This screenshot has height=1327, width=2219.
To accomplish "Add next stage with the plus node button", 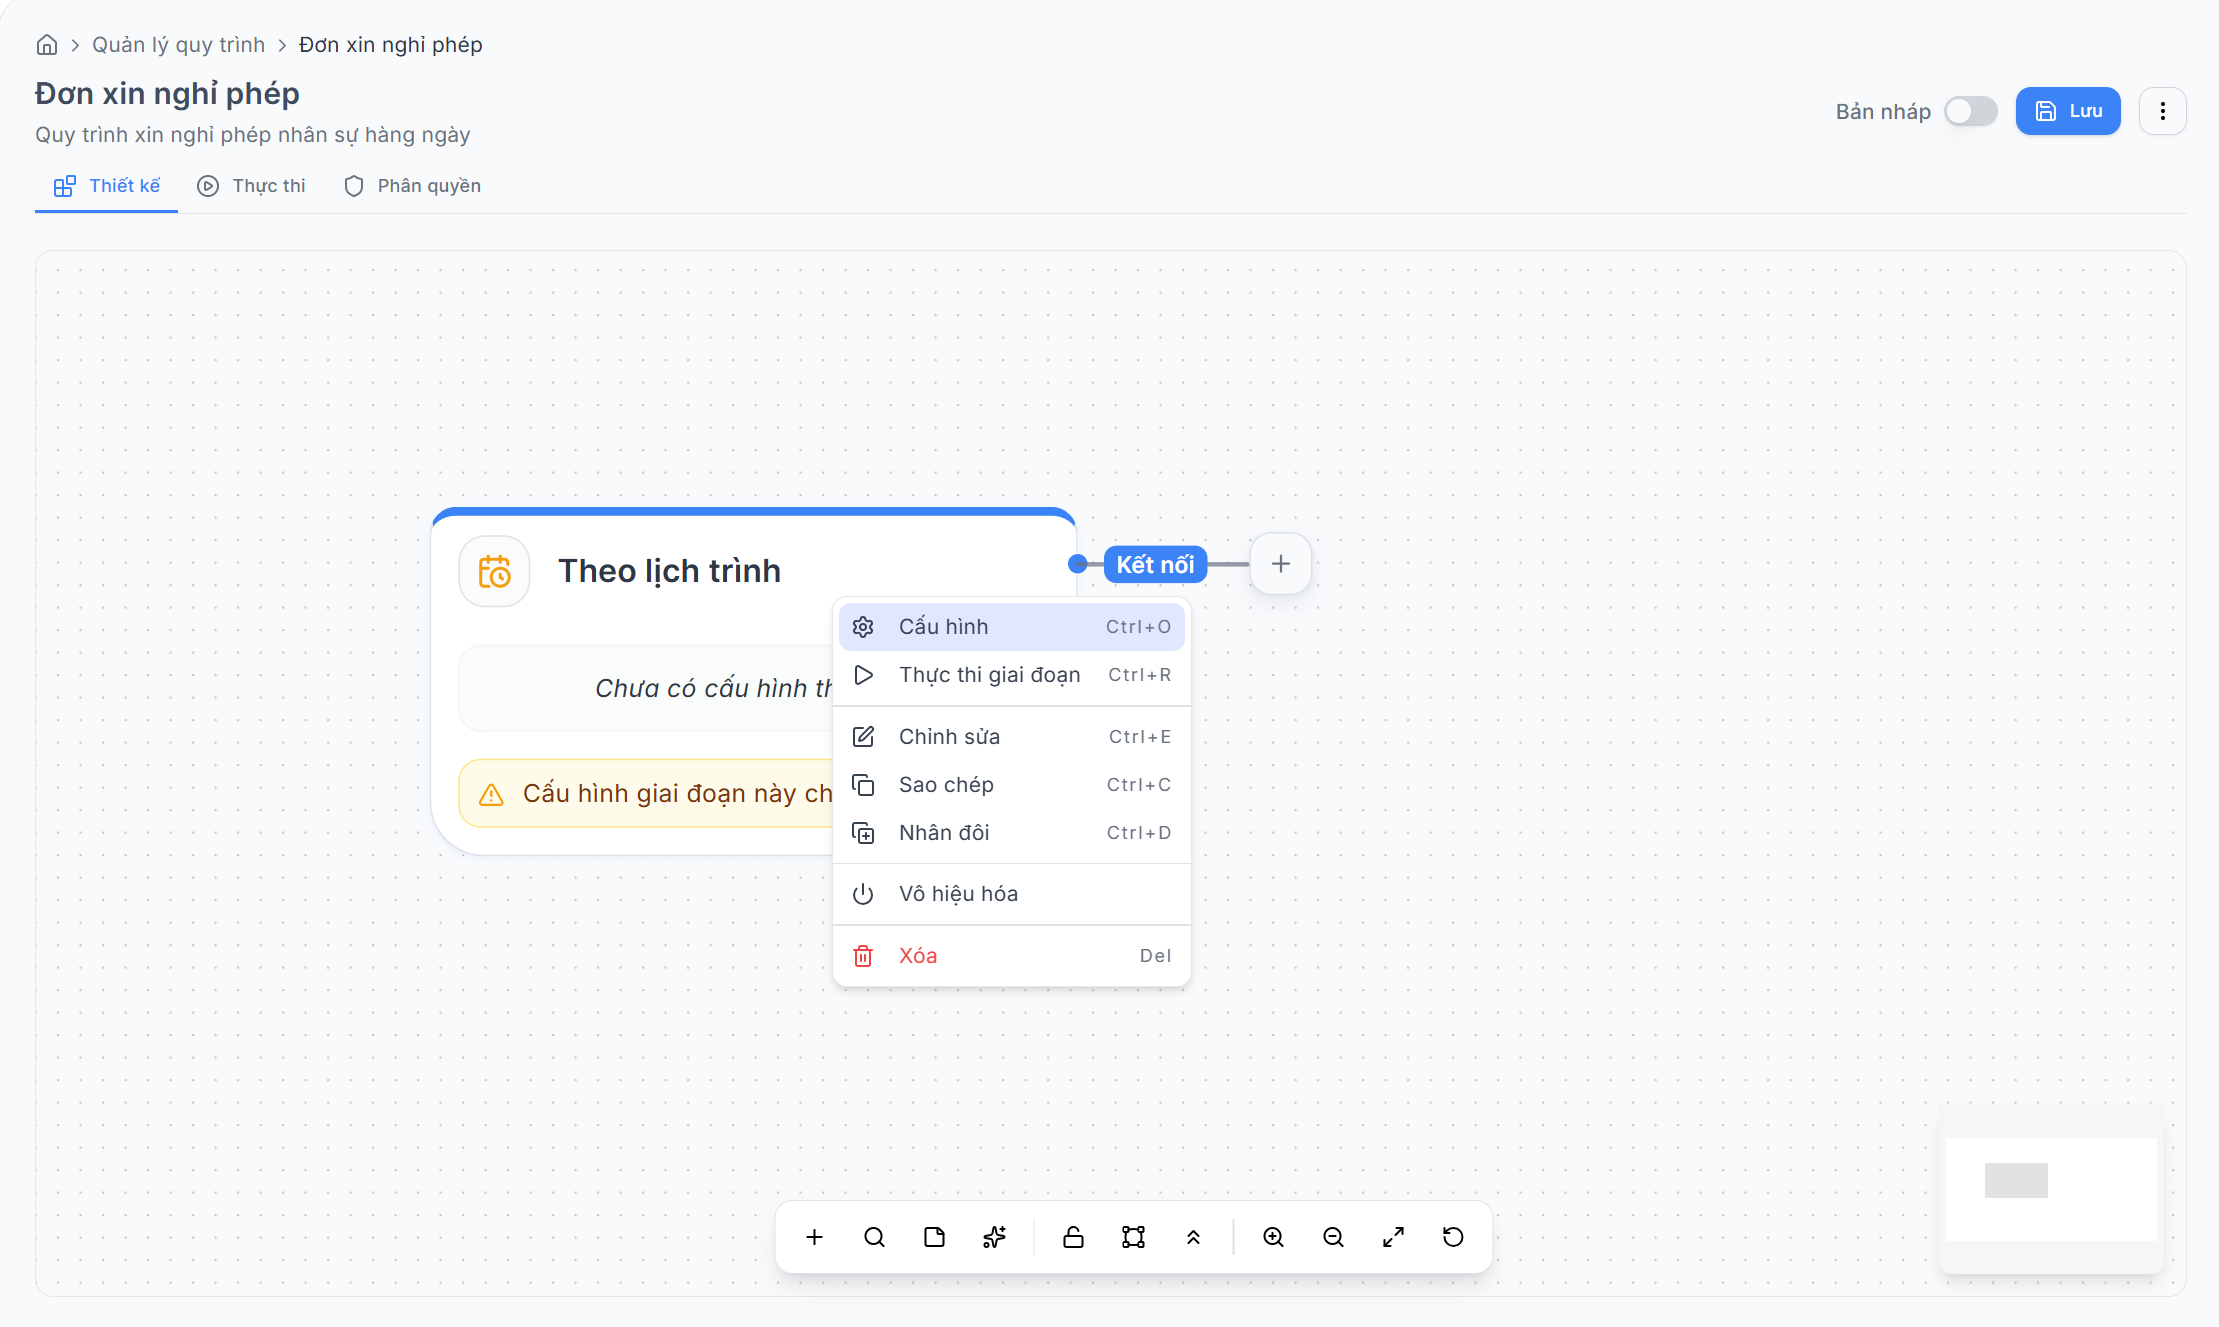I will click(x=1280, y=564).
